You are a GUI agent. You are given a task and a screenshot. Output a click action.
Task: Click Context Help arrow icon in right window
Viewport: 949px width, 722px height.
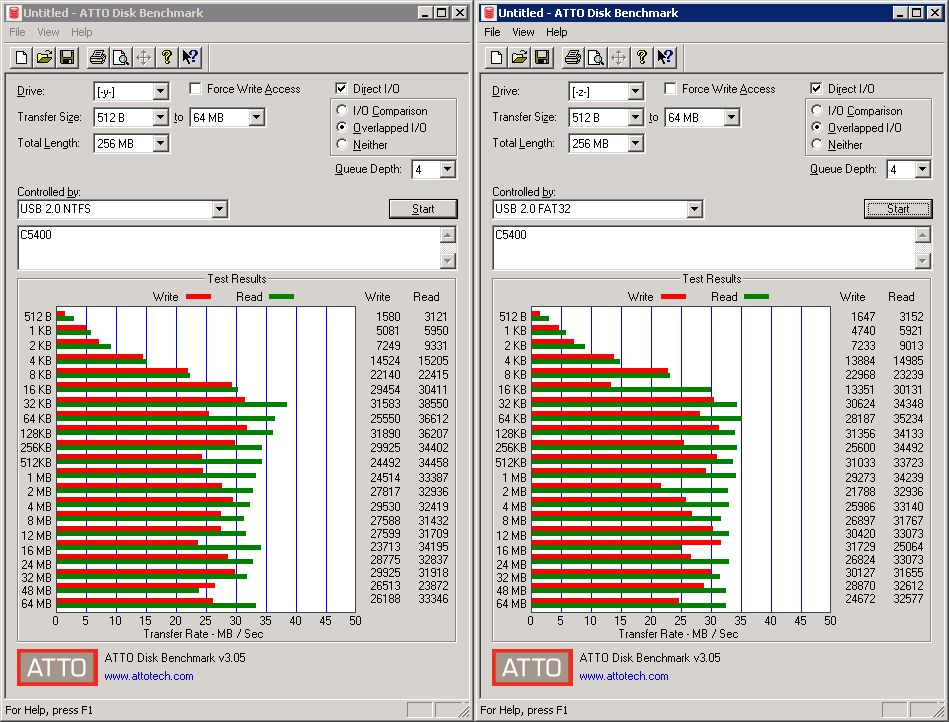coord(665,57)
